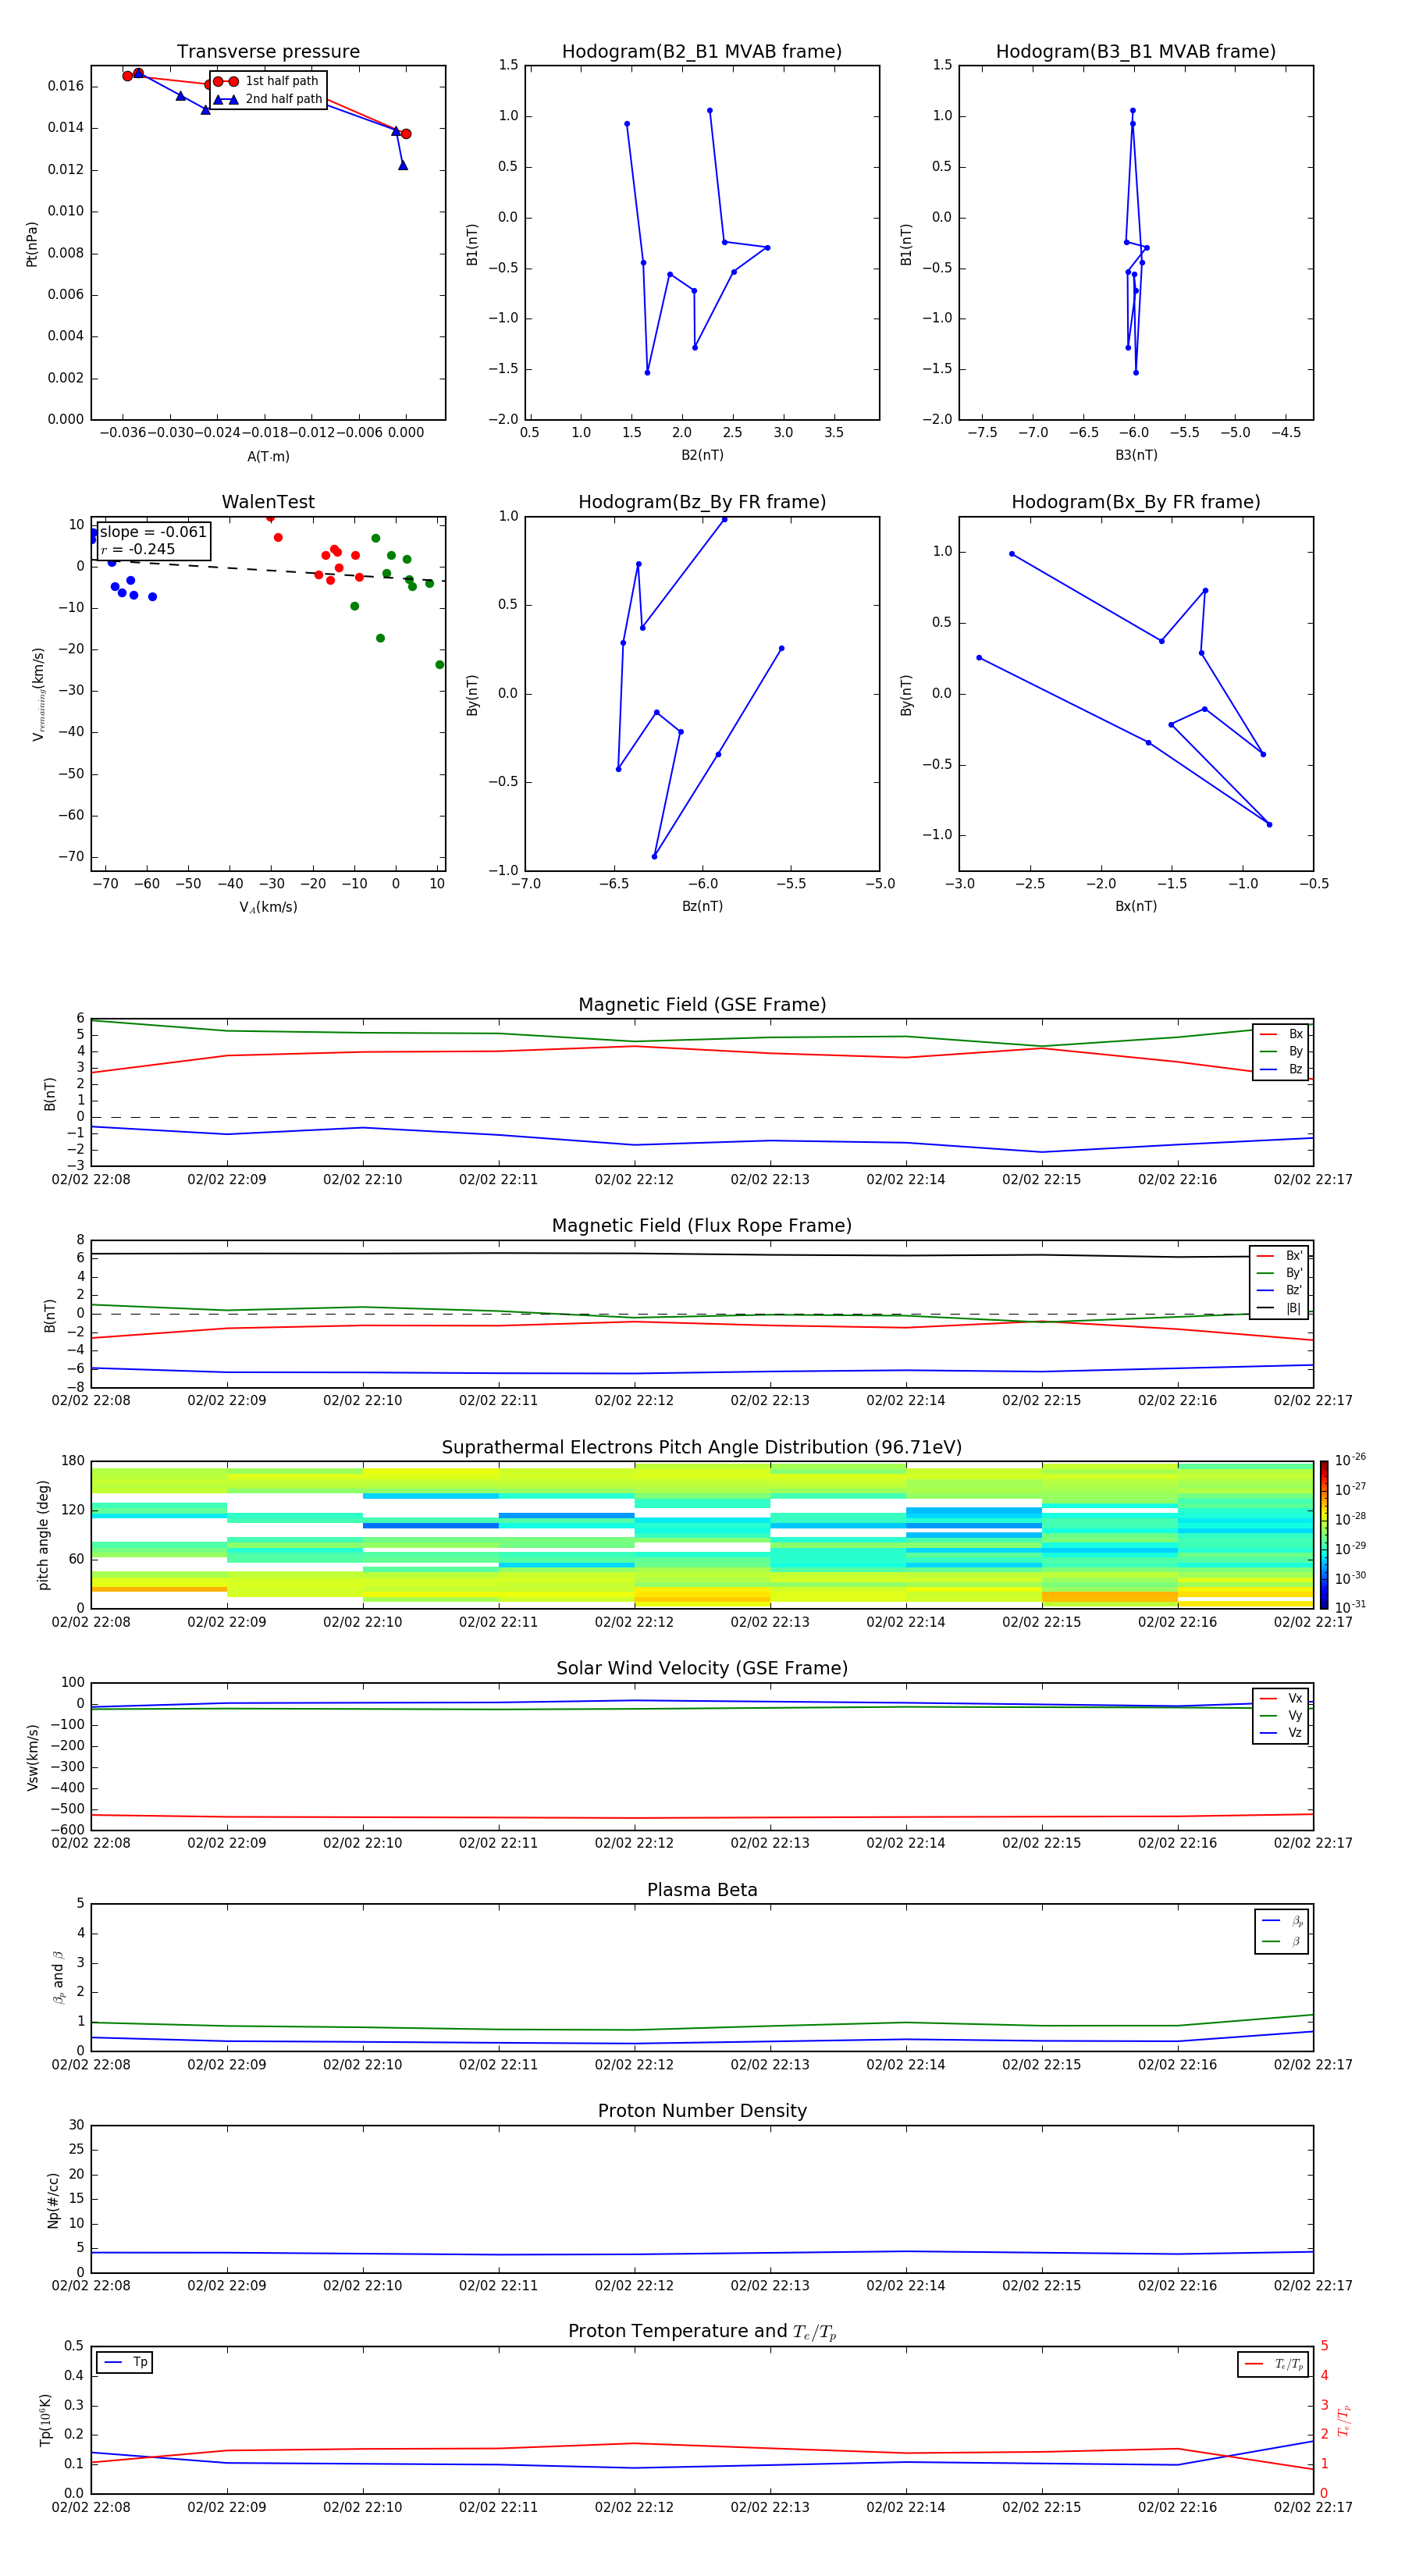Click the 'Magnetic Field (Flux Rope Frame)' title
The image size is (1405, 2576).
702,1226
